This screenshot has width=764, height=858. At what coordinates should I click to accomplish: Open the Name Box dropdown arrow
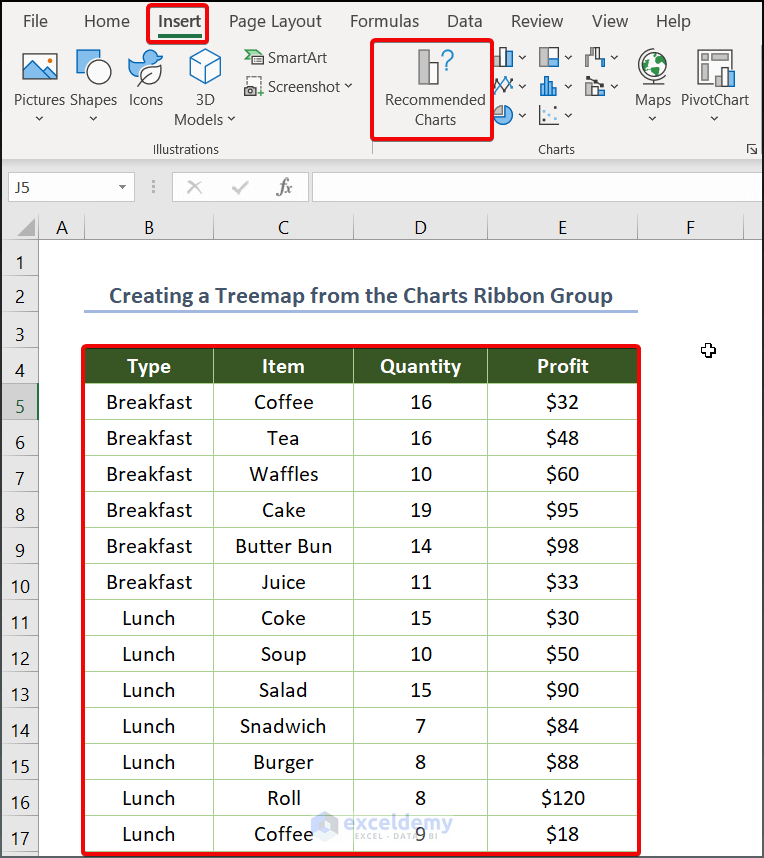click(123, 187)
